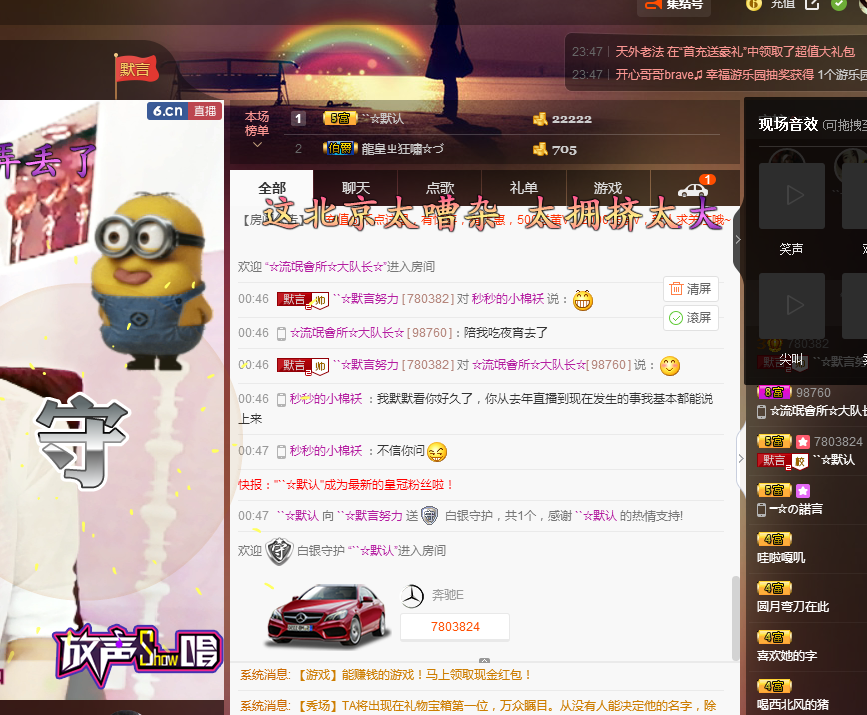Click sender 秒秒的小棉袄 in the 不信你问 message
The height and width of the screenshot is (715, 867).
click(326, 451)
